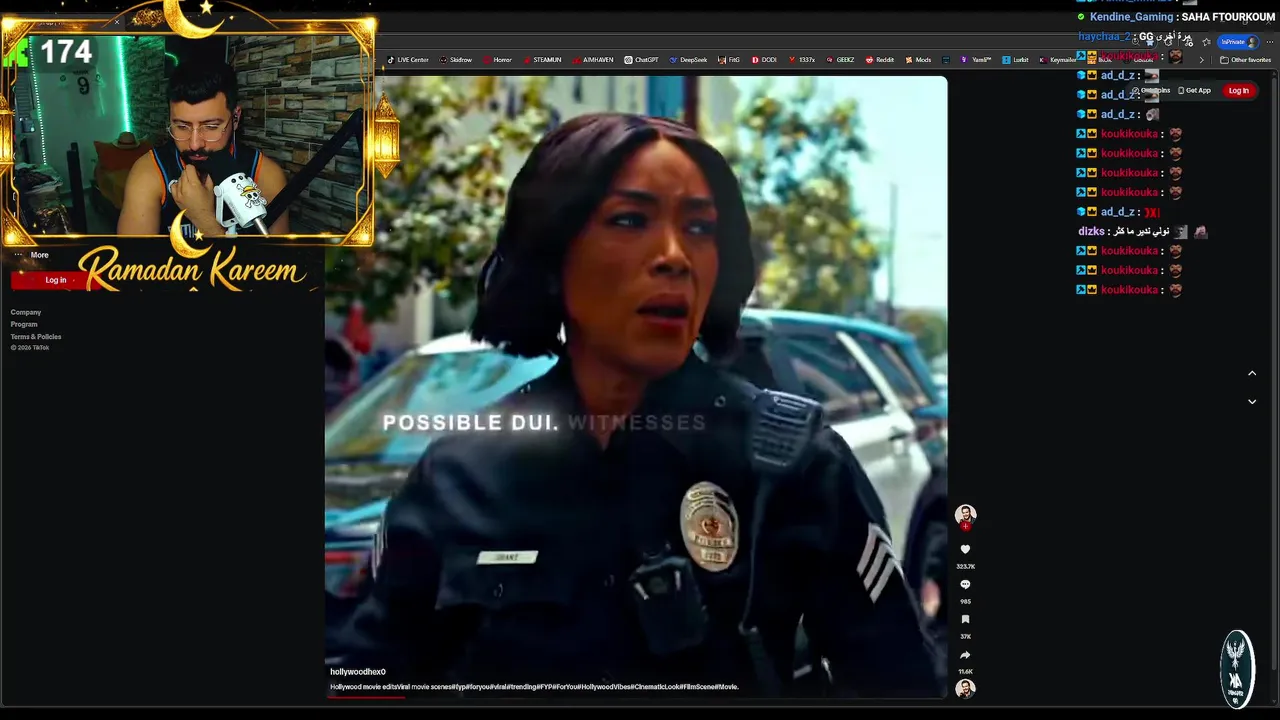The image size is (1280, 720).
Task: Open AIMHAVEN bookmark
Action: click(593, 60)
